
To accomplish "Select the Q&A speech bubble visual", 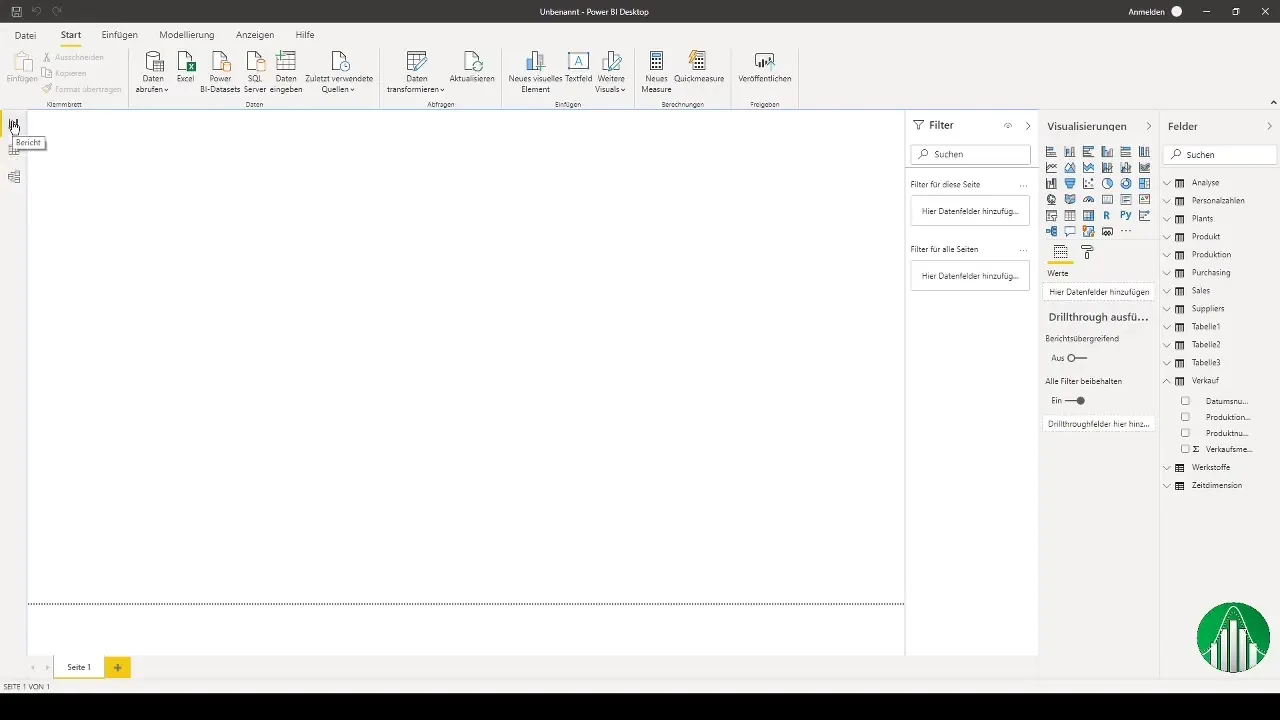I will click(x=1070, y=231).
